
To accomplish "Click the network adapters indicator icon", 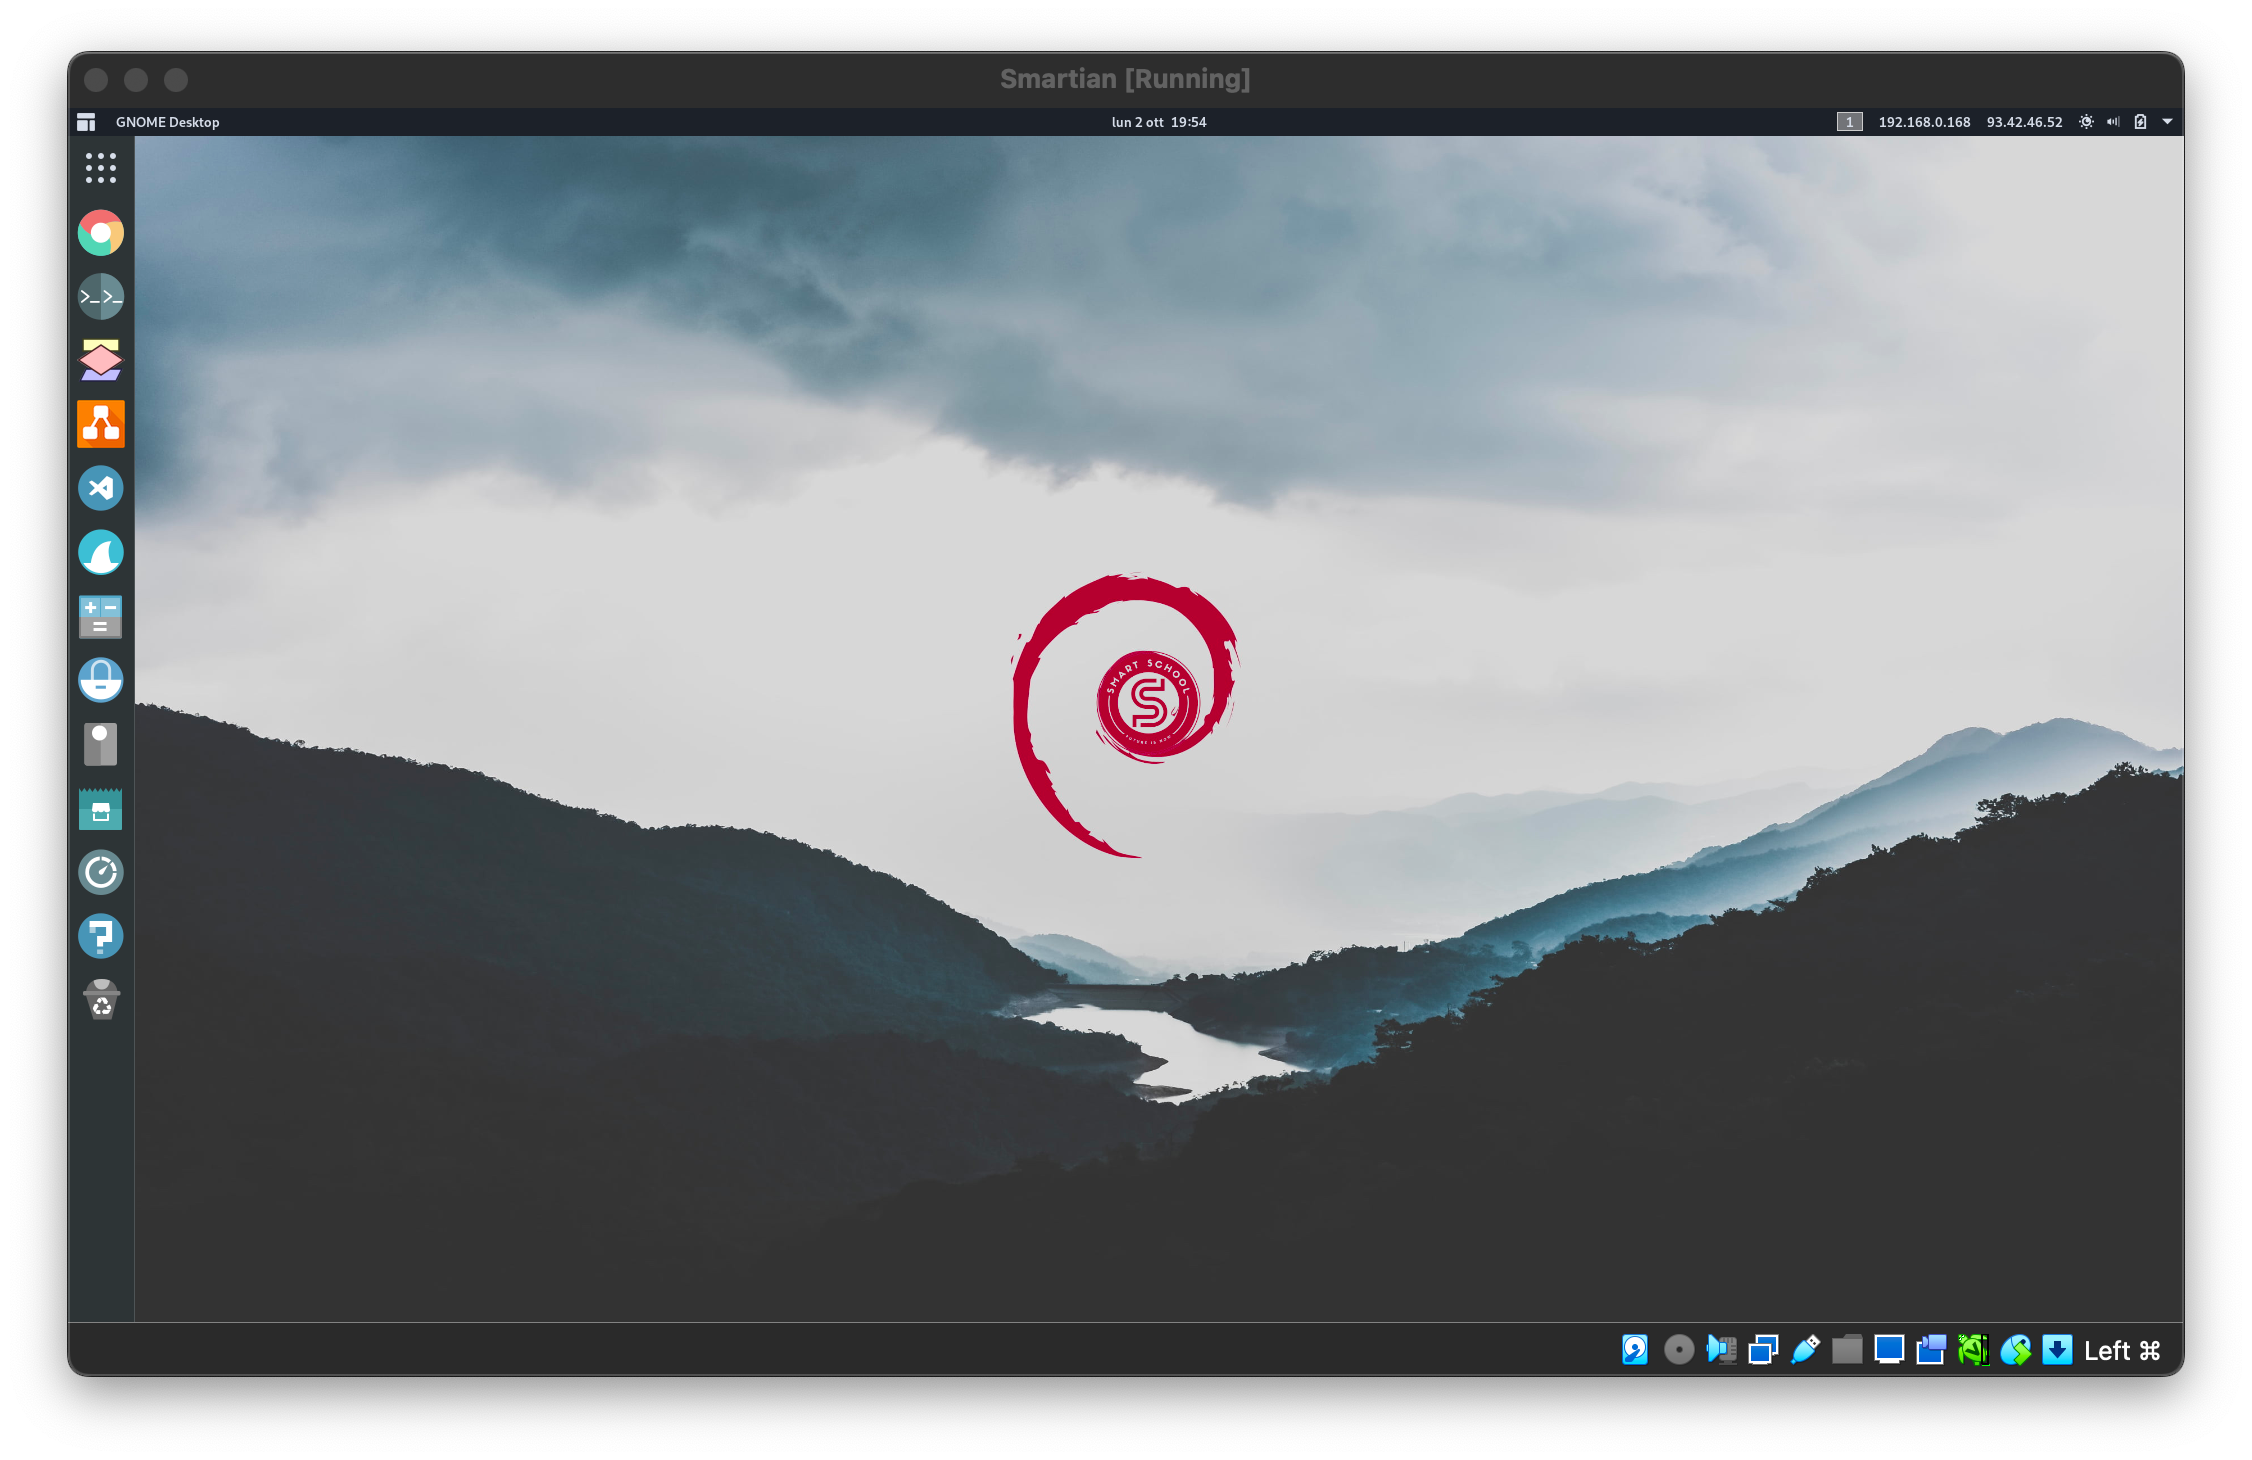I will 1763,1350.
